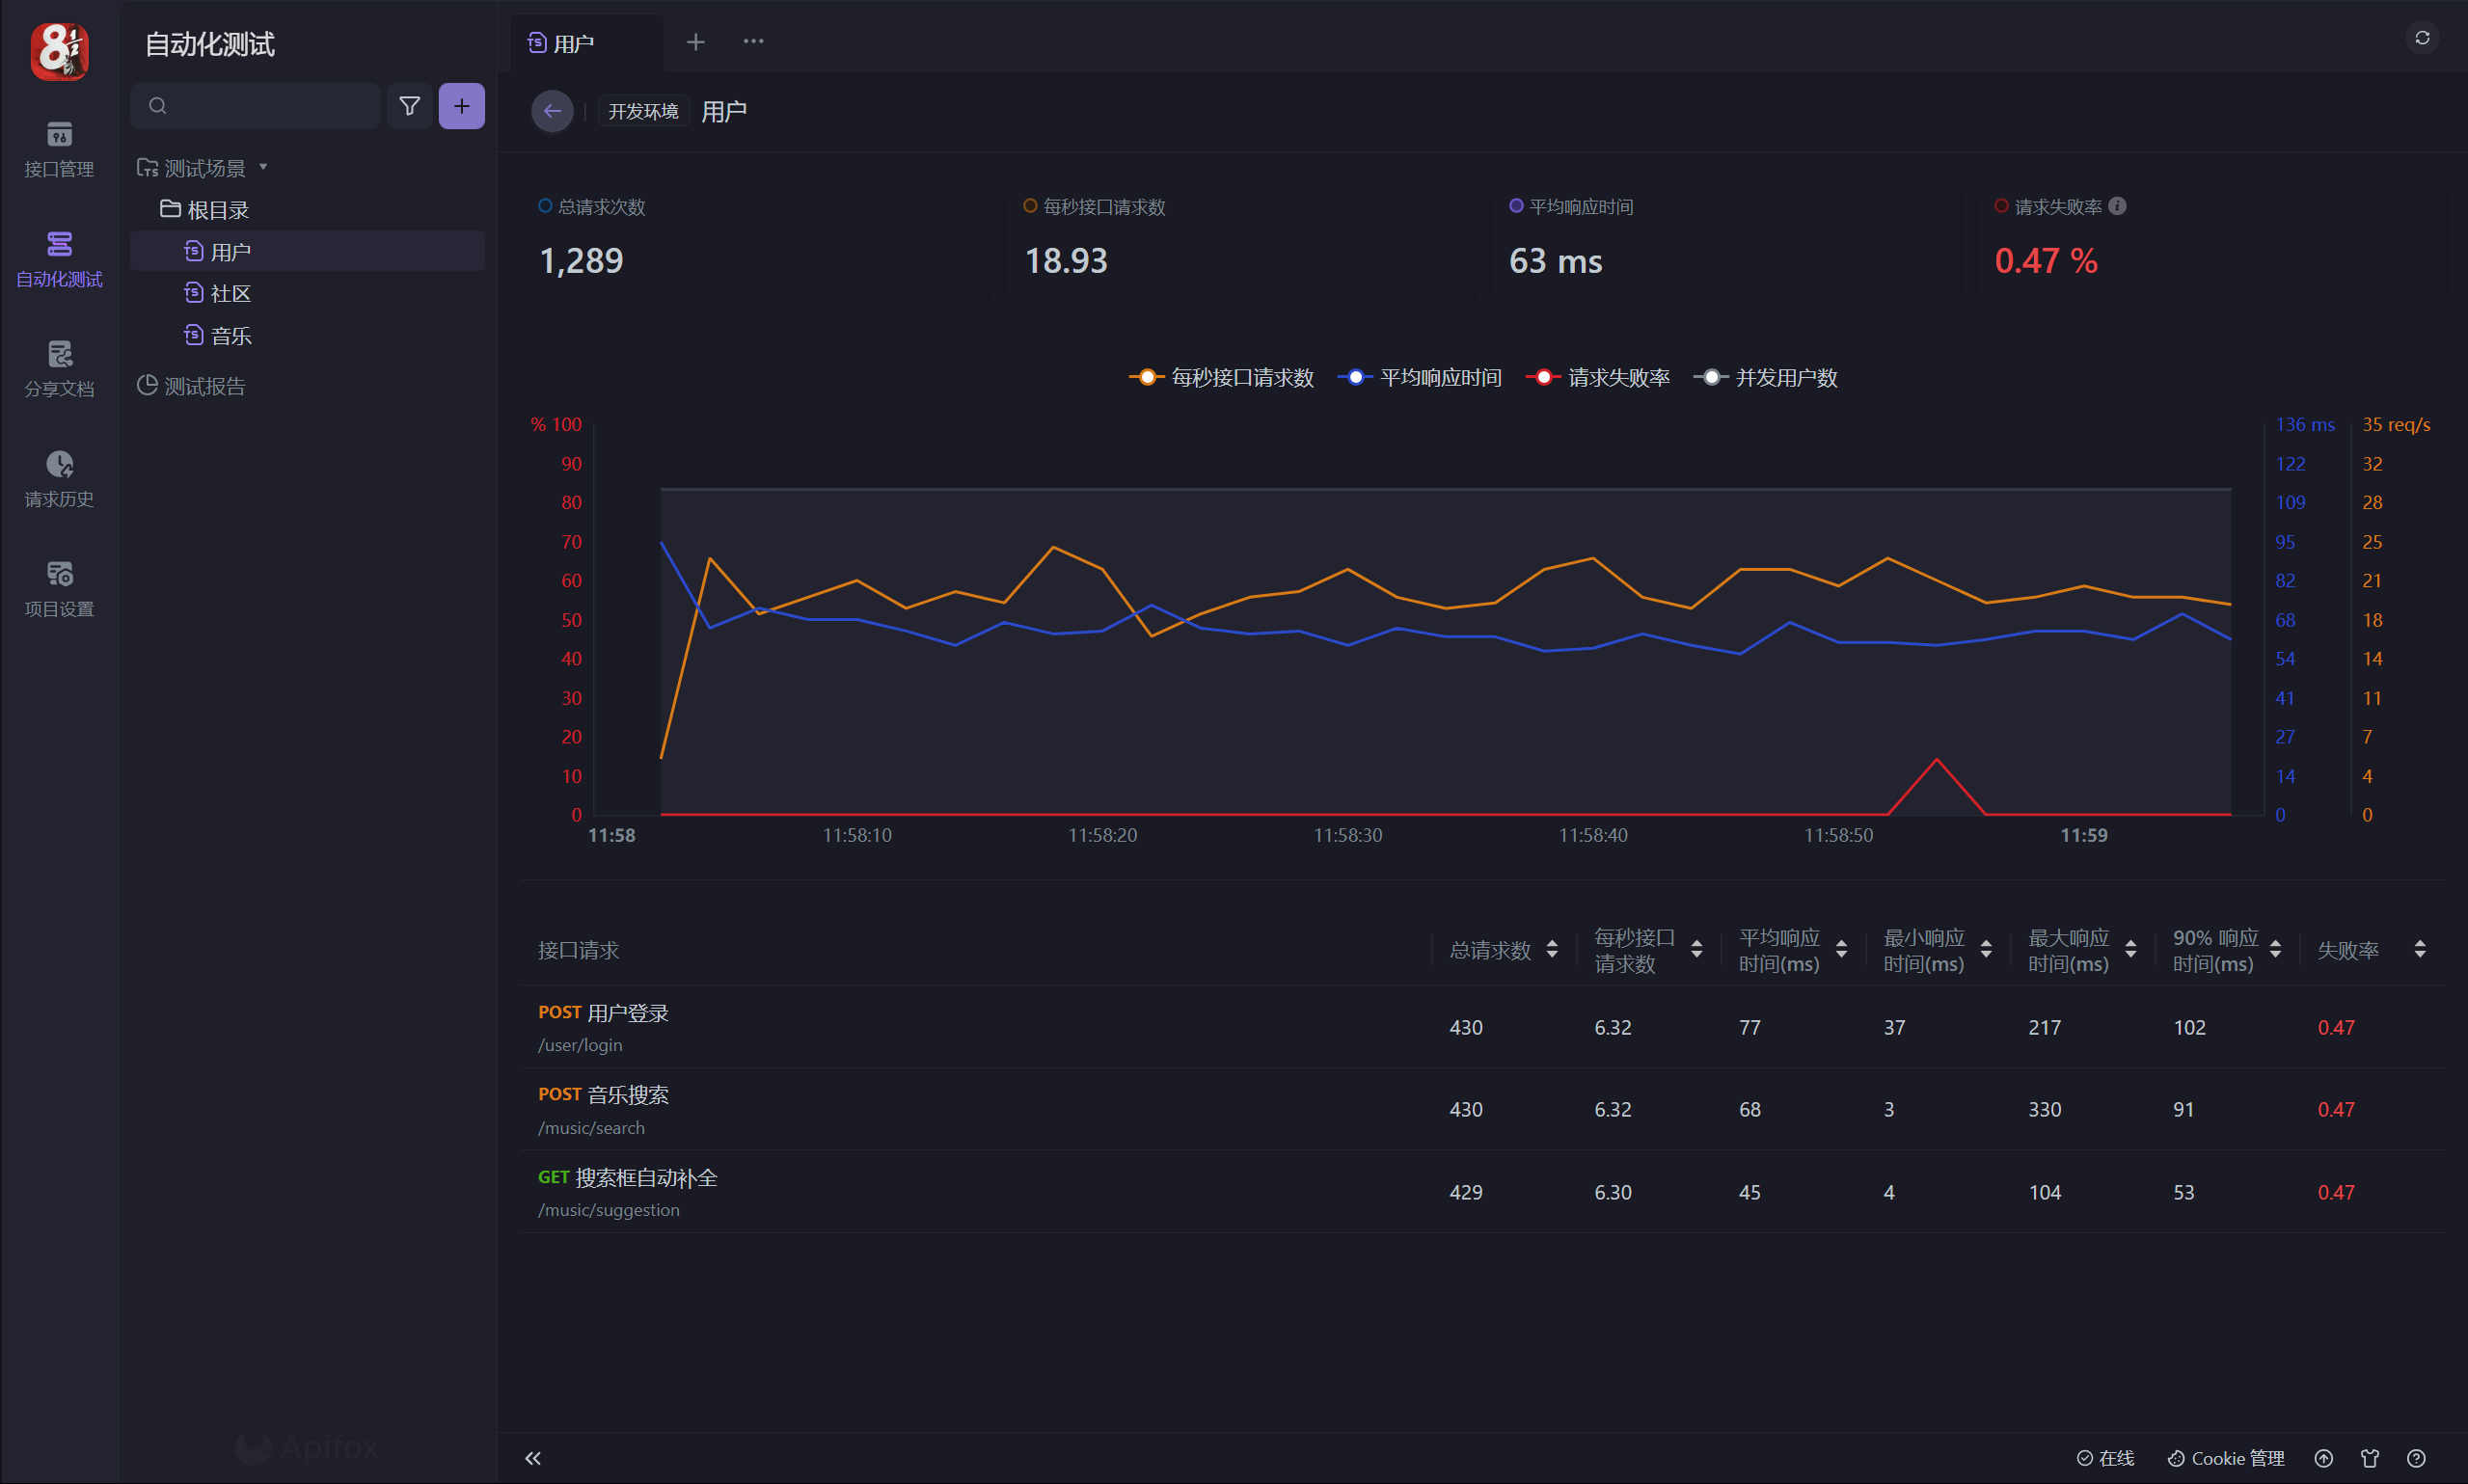Click the refresh icon at top right
Screen dimensions: 2468x1484
click(x=2421, y=38)
